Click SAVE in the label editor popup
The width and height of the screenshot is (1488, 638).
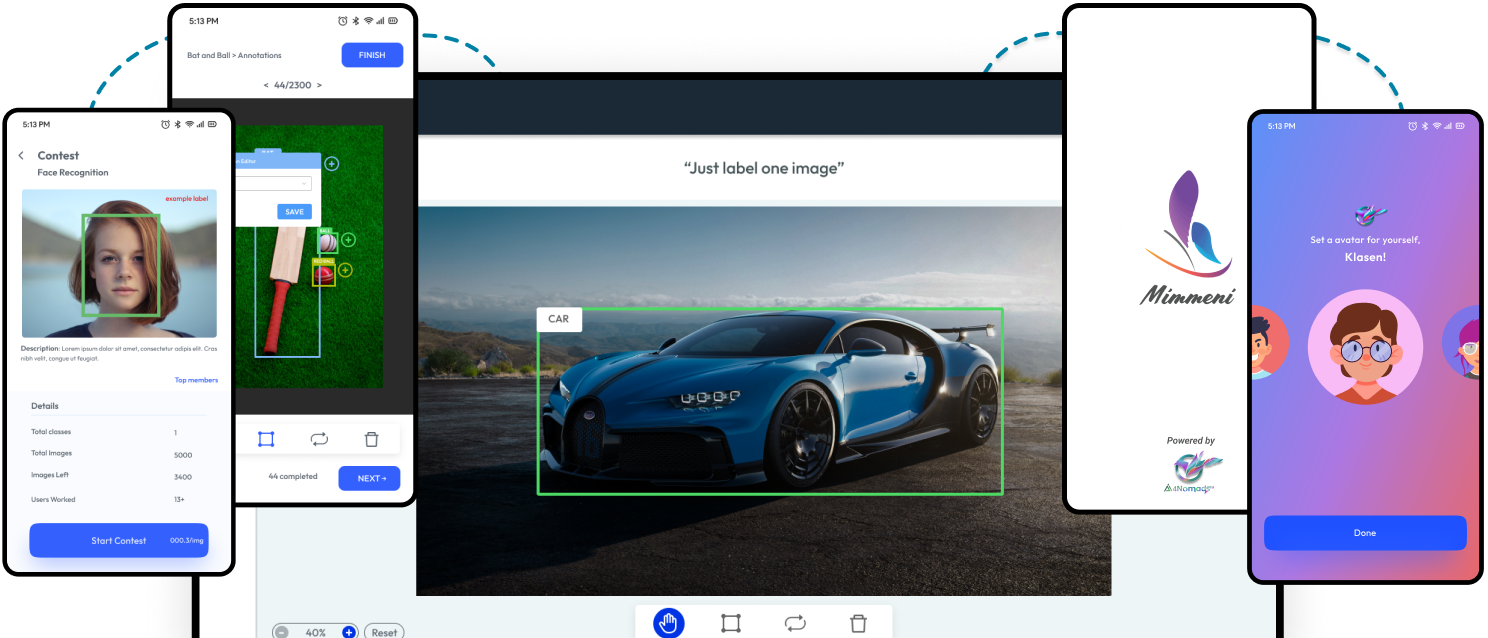[294, 212]
